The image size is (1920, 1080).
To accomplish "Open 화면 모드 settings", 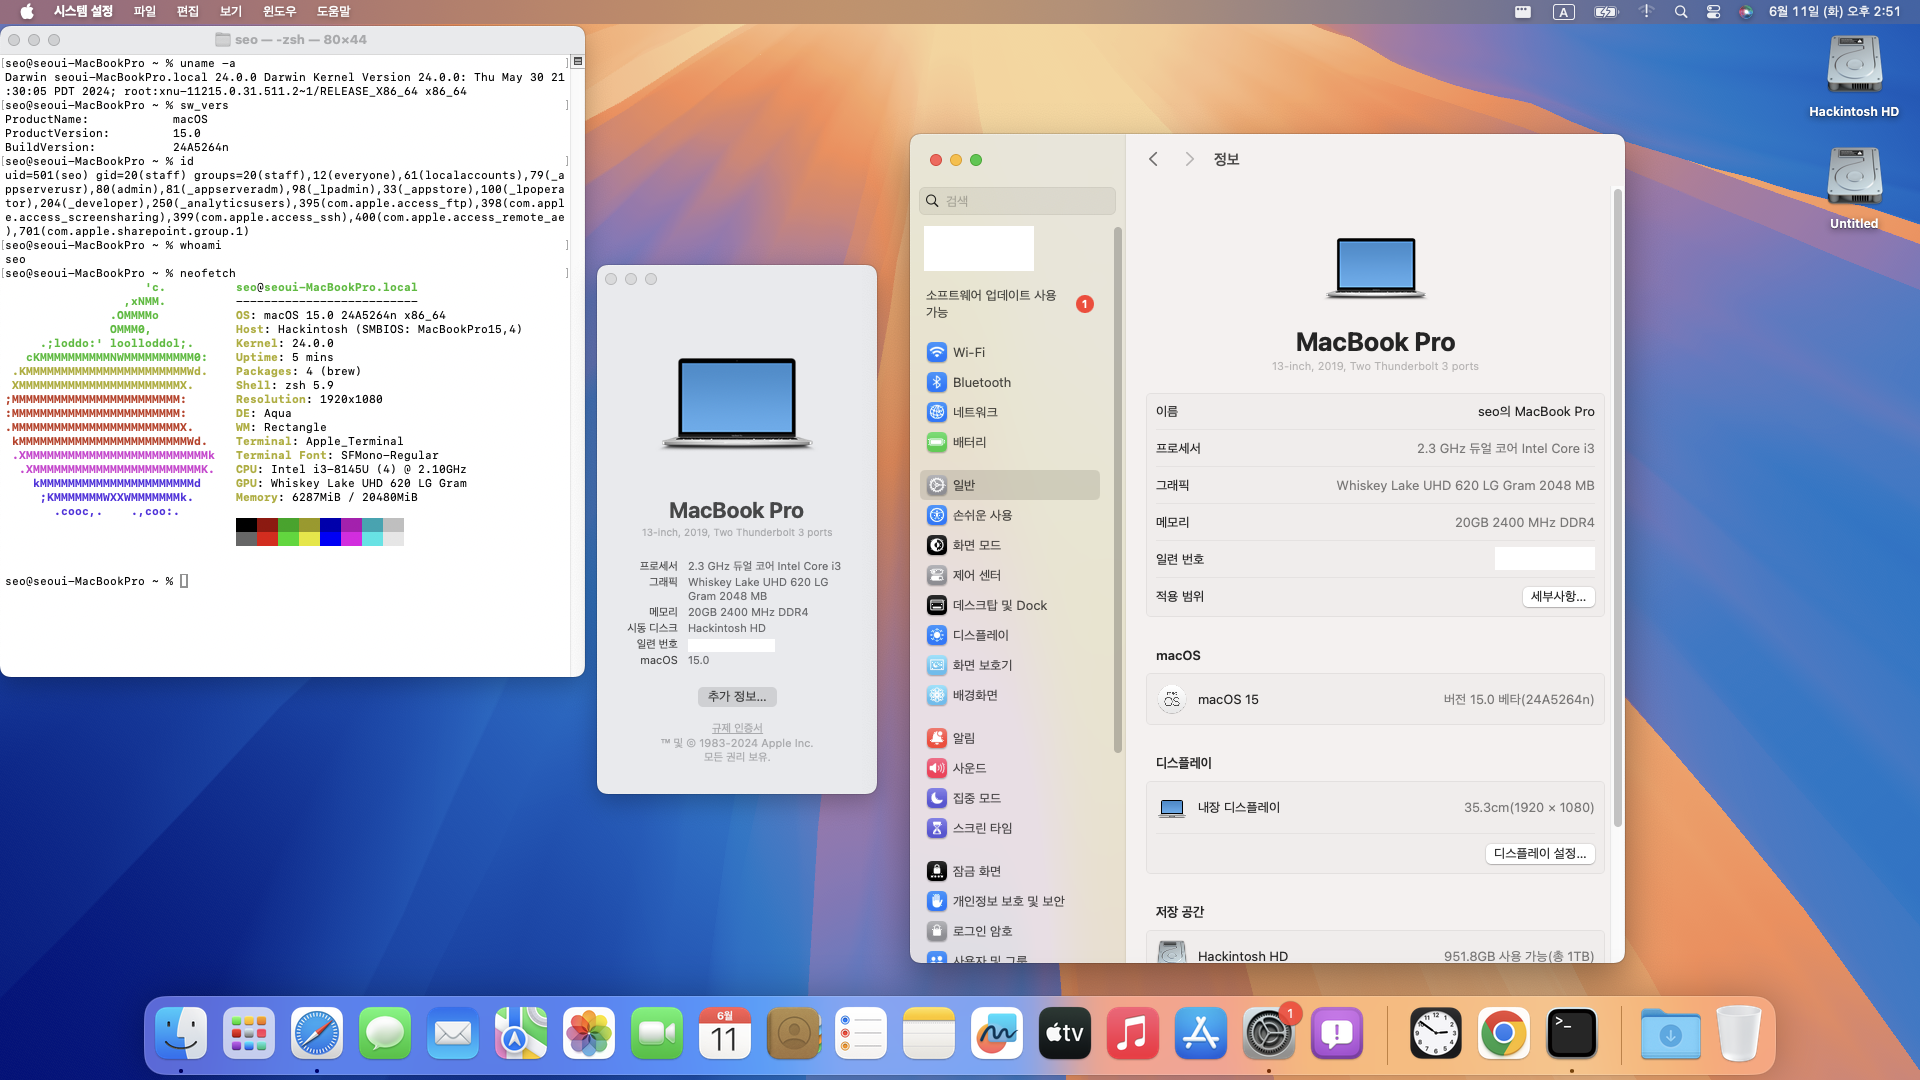I will 1010,545.
